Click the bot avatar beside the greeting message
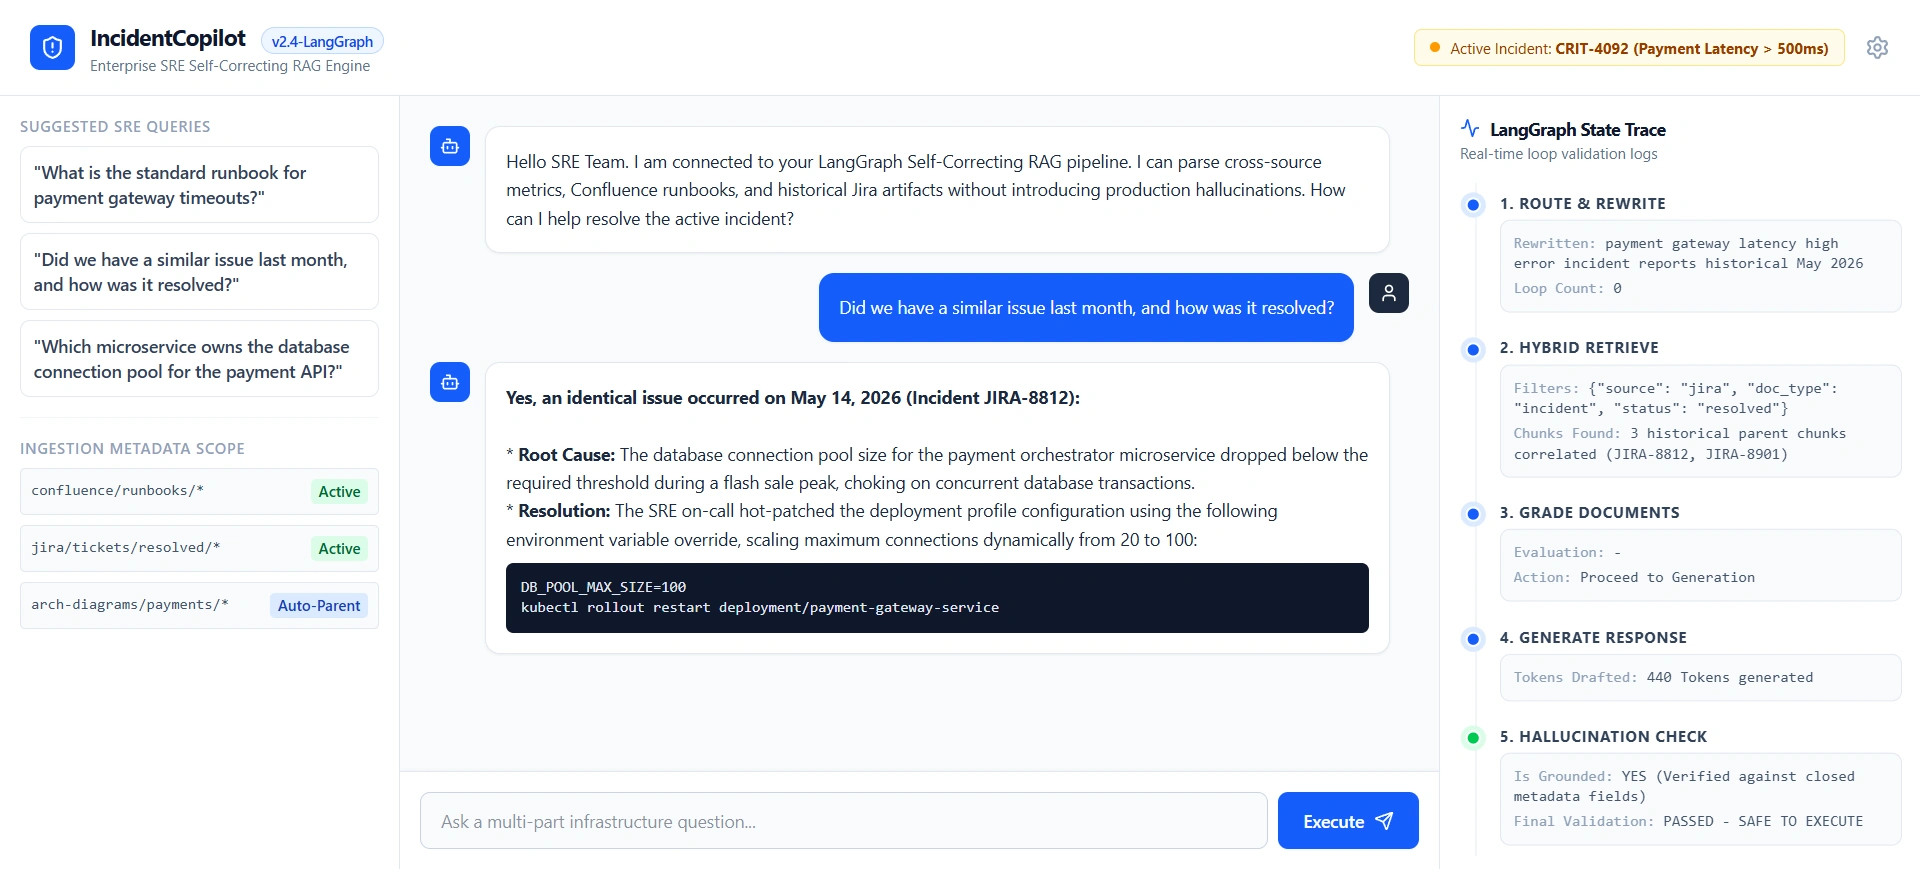Screen dimensions: 1920x876 (x=450, y=147)
